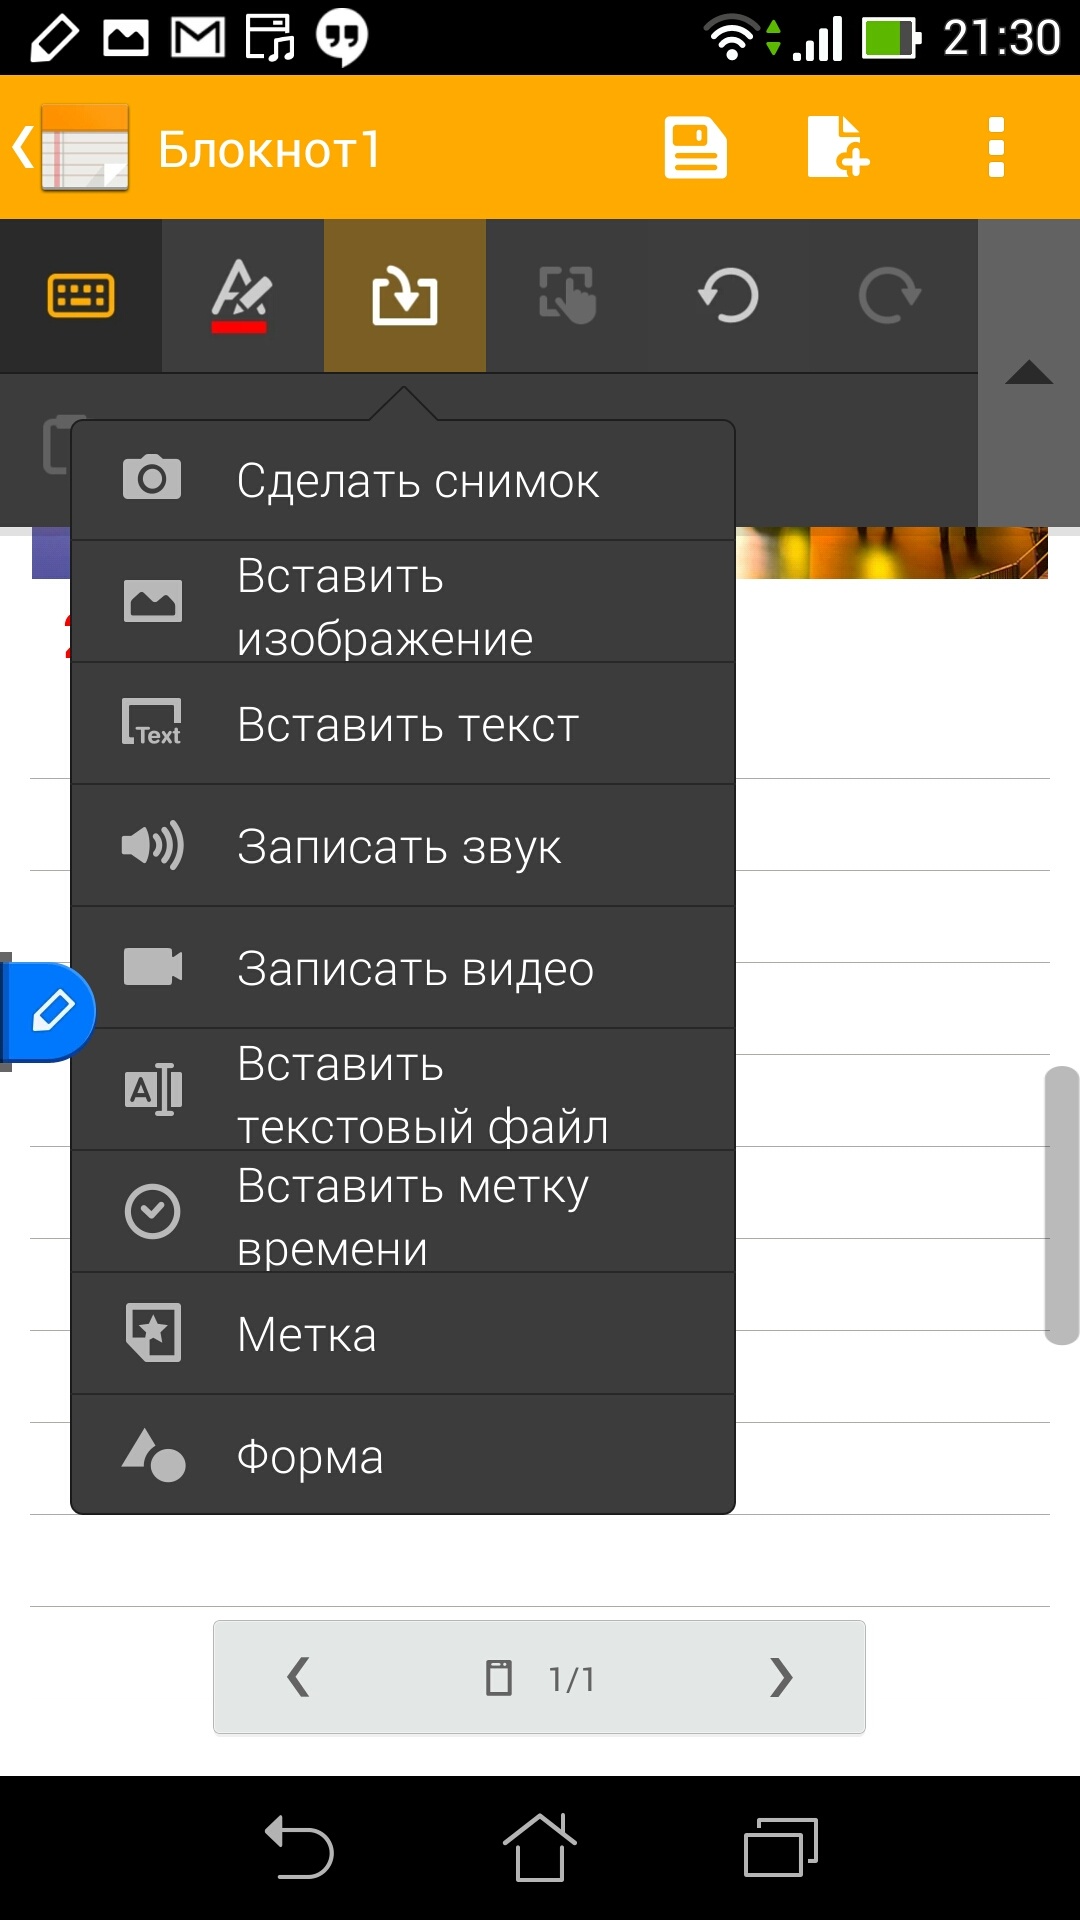
Task: Click the page scrollbar handle
Action: click(1061, 1205)
